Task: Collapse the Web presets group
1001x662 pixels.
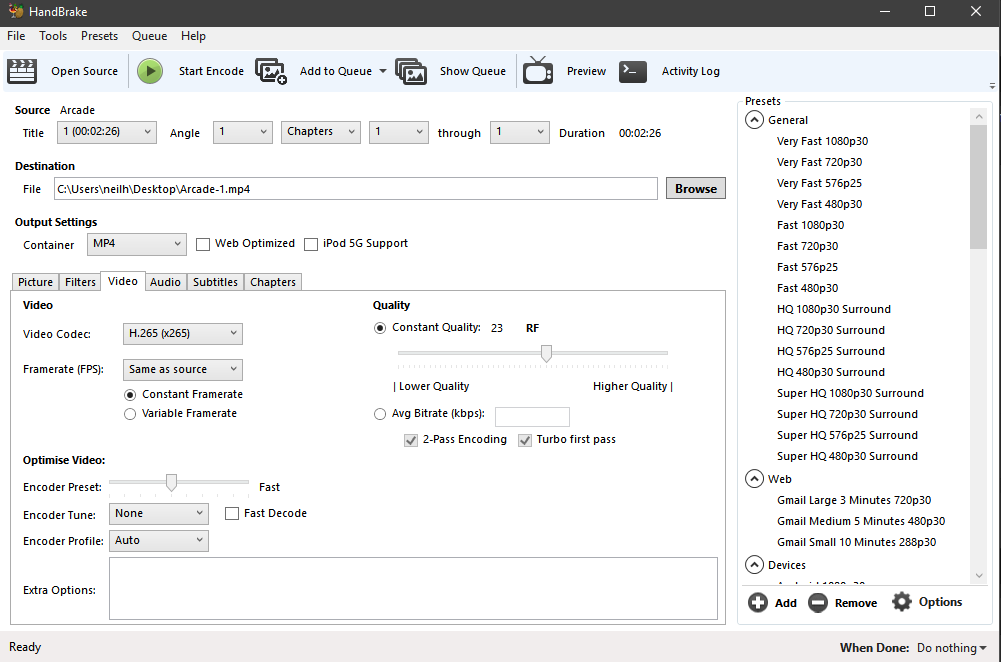Action: click(x=754, y=479)
